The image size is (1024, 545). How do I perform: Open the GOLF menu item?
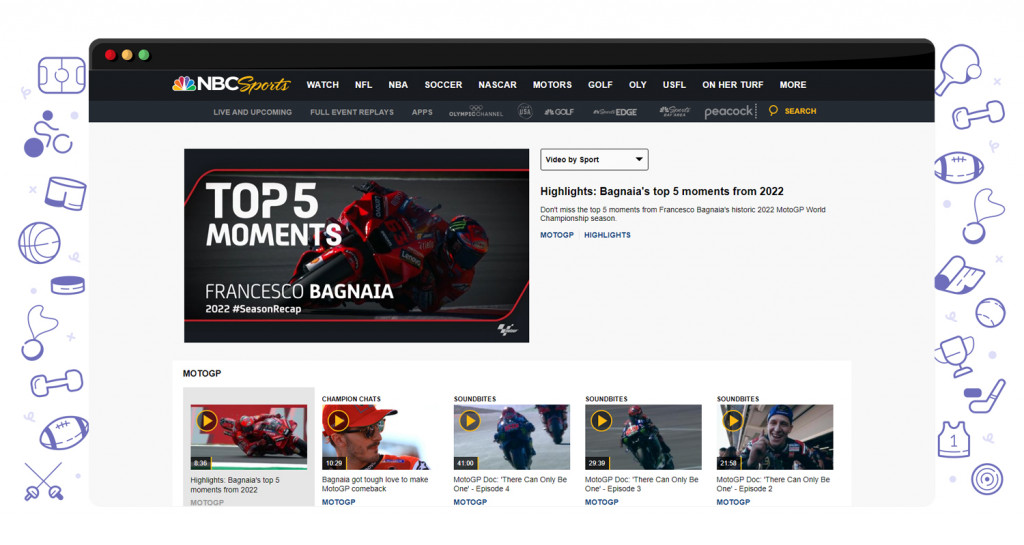600,85
